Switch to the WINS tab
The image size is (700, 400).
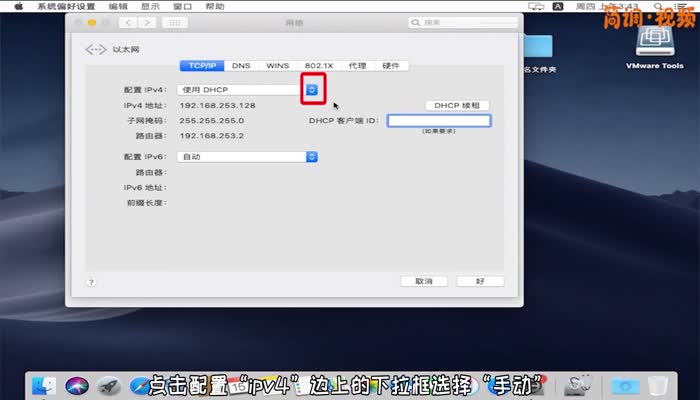(x=277, y=66)
